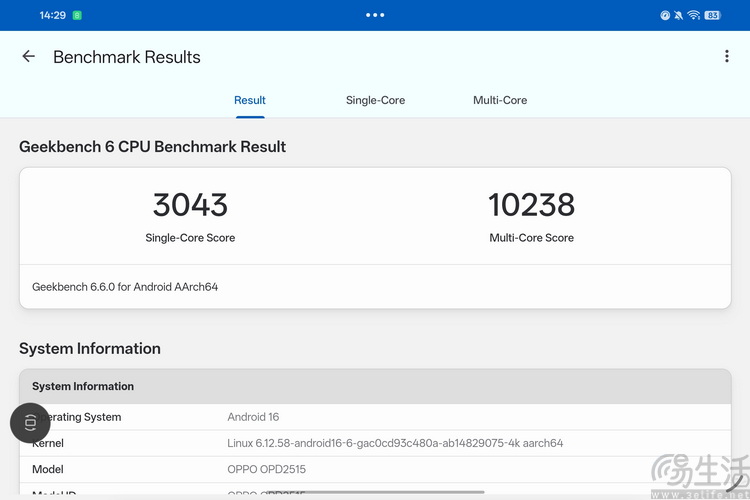Tap the 10238 multi-core score

pos(531,205)
